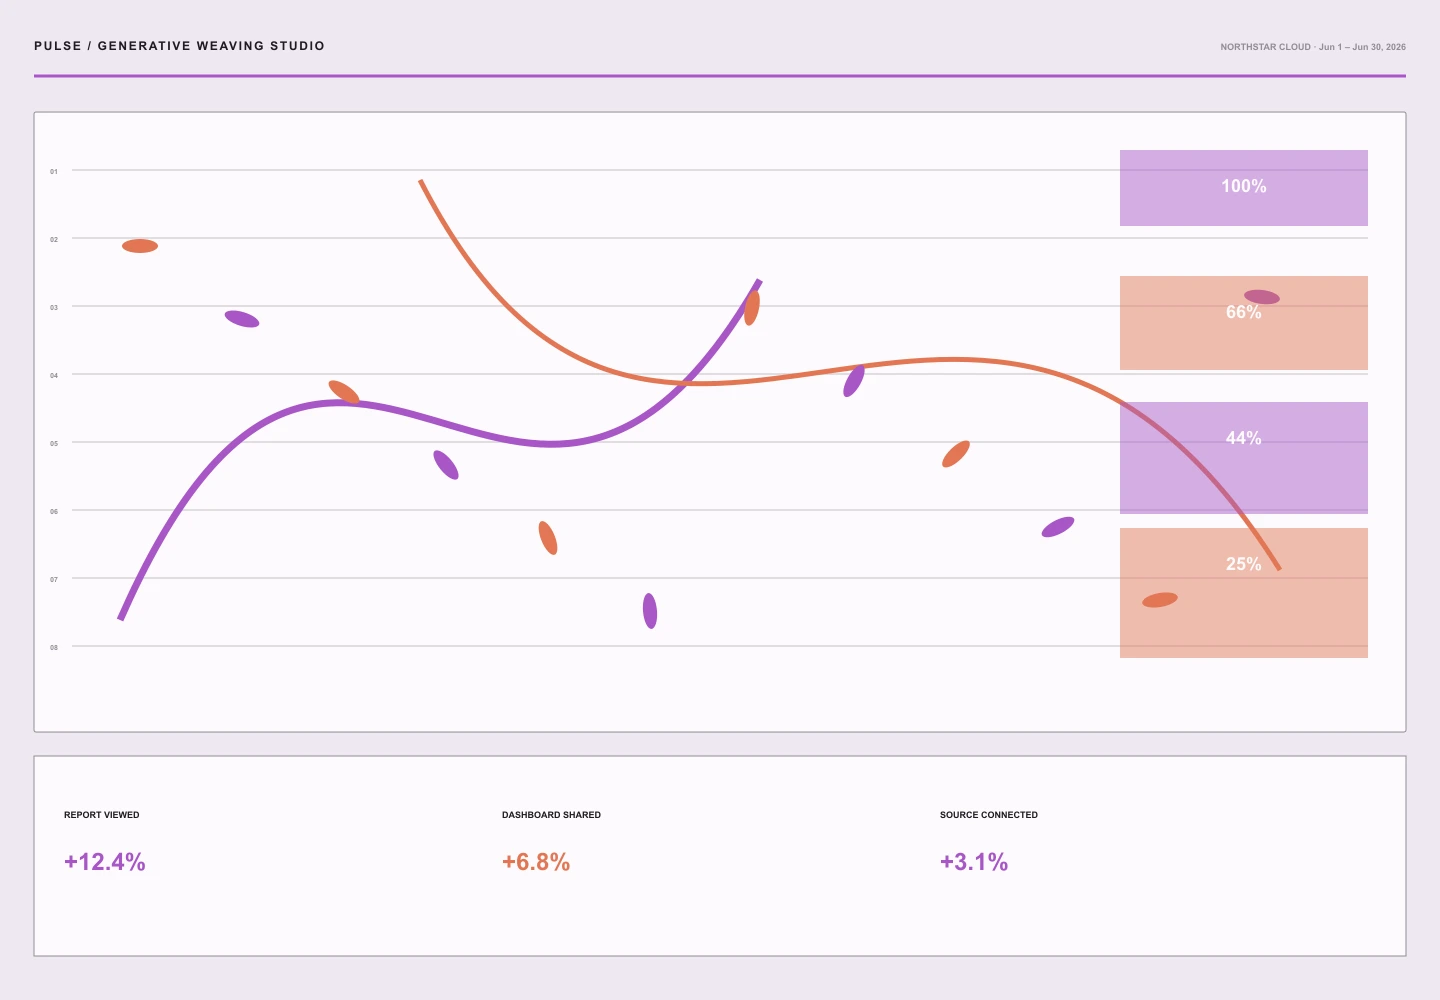Click axis label 07
This screenshot has width=1440, height=1000.
tap(54, 580)
